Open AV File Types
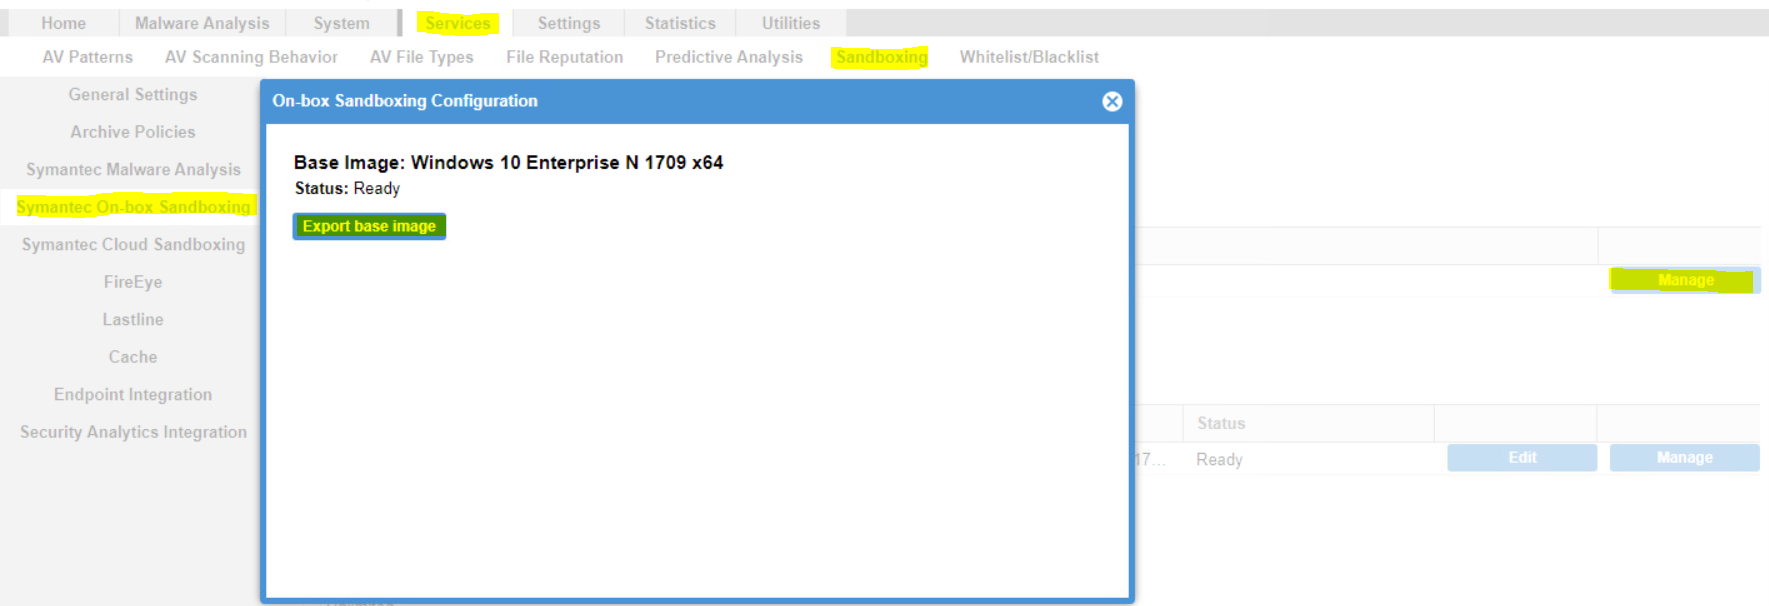Screen dimensions: 1769x606 pyautogui.click(x=422, y=57)
